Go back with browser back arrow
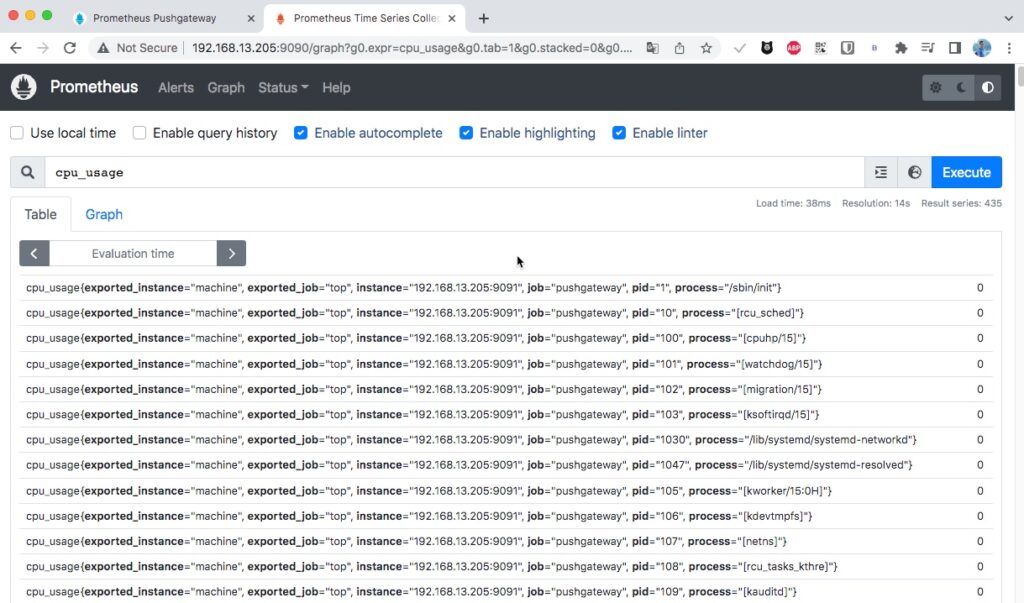The image size is (1024, 603). pos(16,48)
